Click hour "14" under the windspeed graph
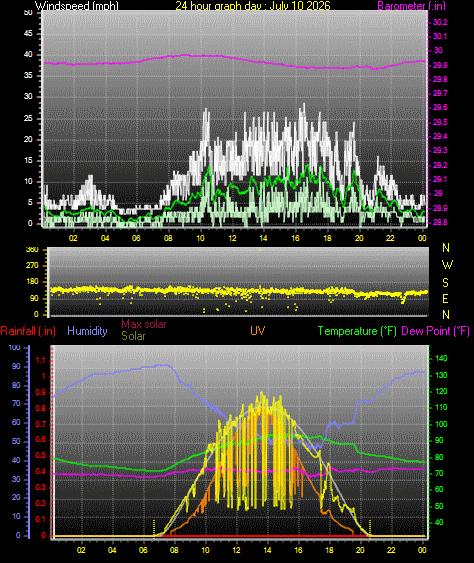This screenshot has height=563, width=474. [264, 238]
